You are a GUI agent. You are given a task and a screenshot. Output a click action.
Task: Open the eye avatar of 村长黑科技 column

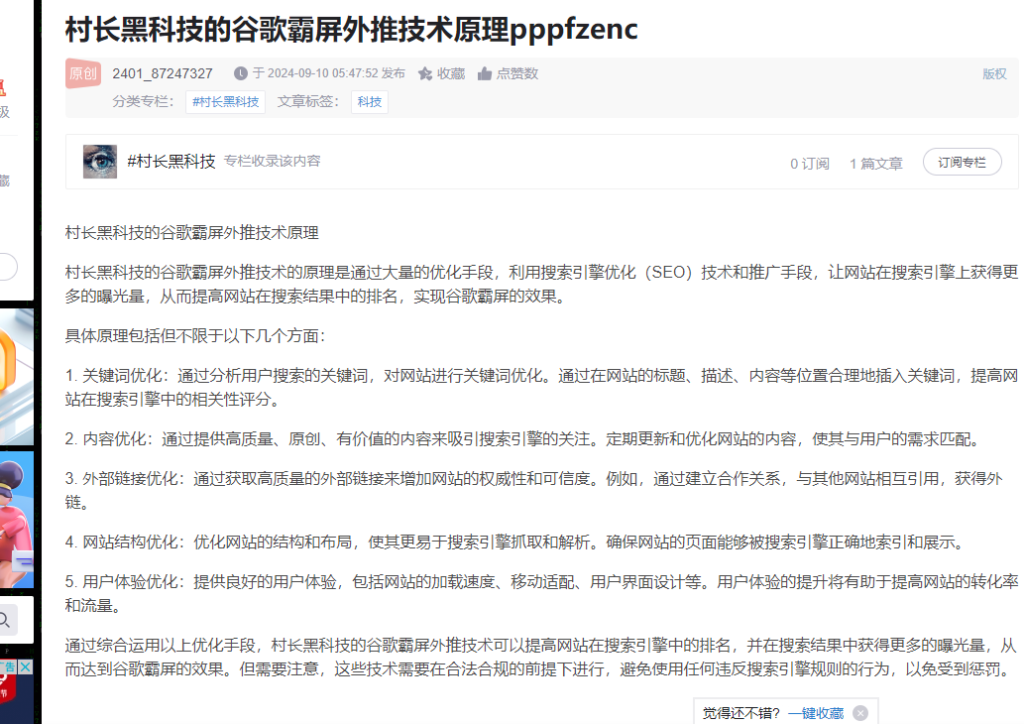coord(99,162)
